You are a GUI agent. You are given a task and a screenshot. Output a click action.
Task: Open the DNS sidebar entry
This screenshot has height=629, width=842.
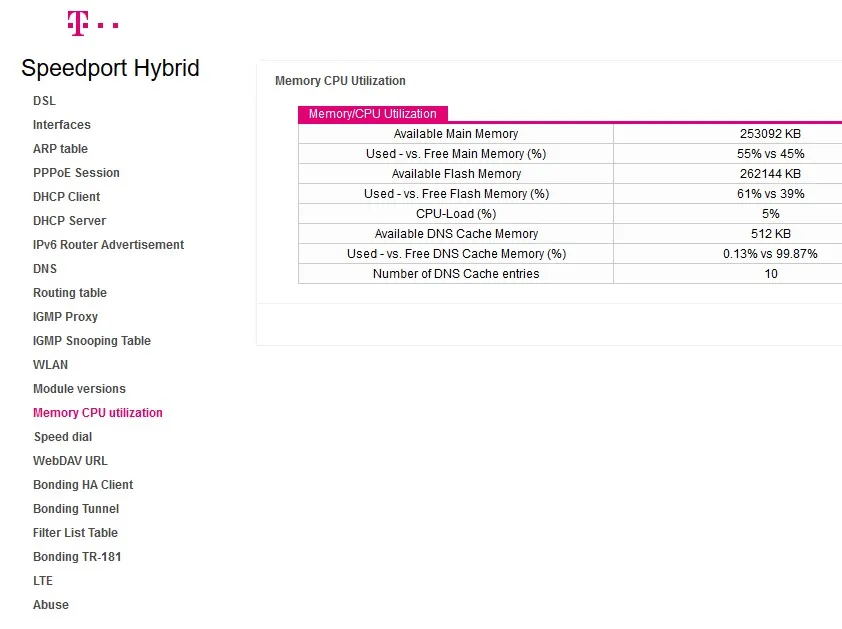pyautogui.click(x=45, y=269)
